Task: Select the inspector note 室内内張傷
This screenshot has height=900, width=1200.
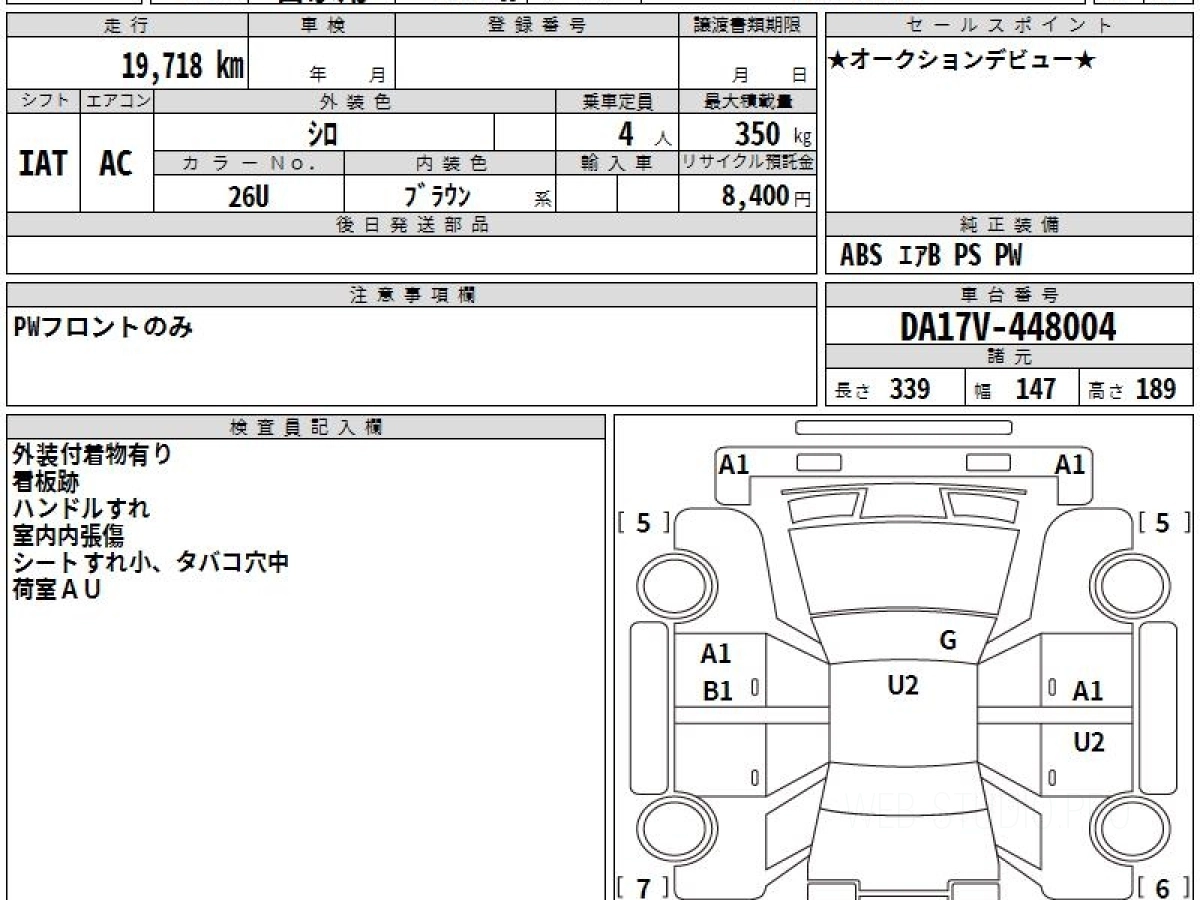Action: coord(69,535)
